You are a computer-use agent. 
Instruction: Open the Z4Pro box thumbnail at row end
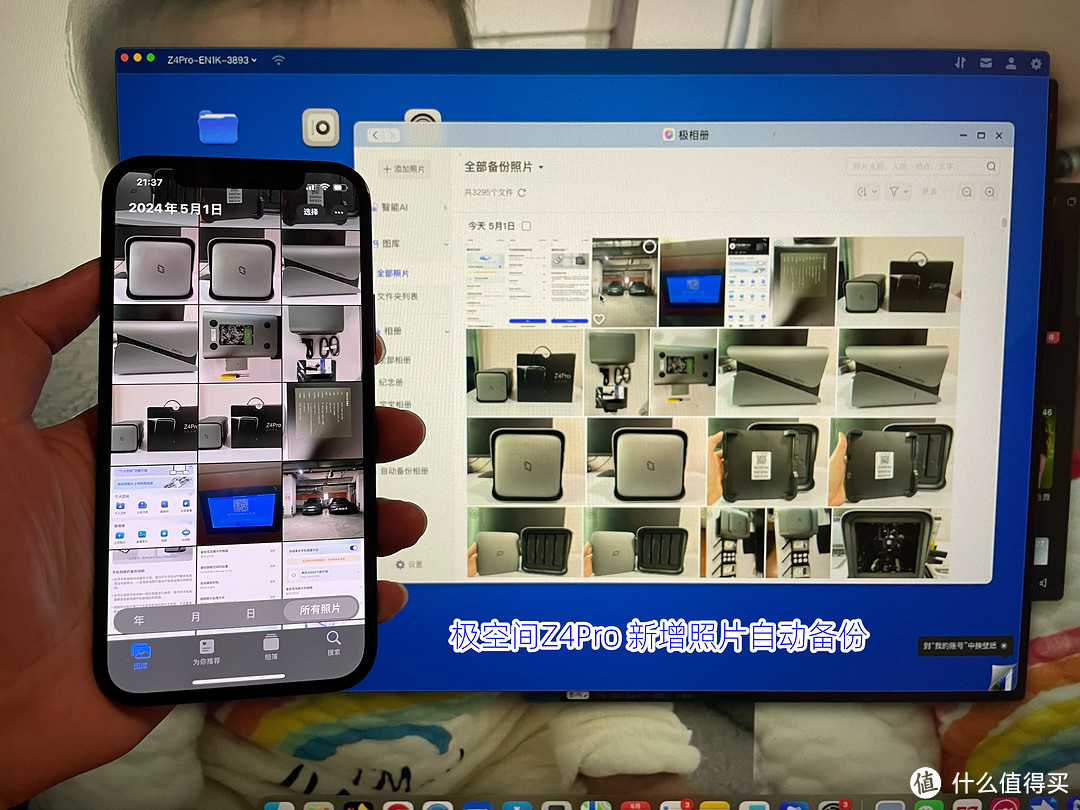(900, 282)
